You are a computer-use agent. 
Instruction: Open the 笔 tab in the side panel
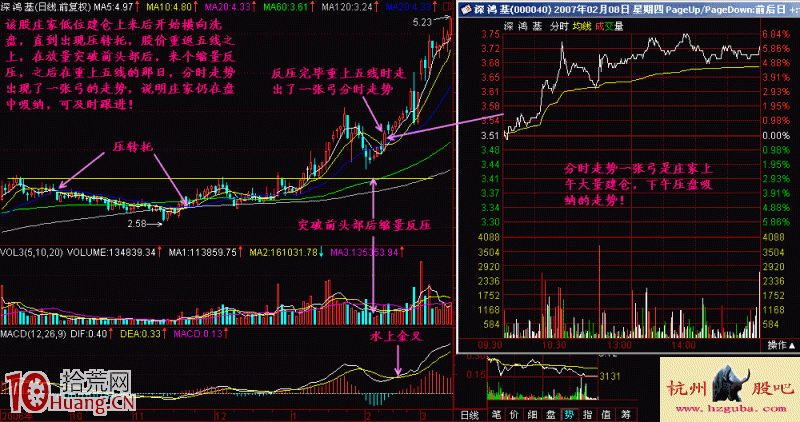click(495, 415)
